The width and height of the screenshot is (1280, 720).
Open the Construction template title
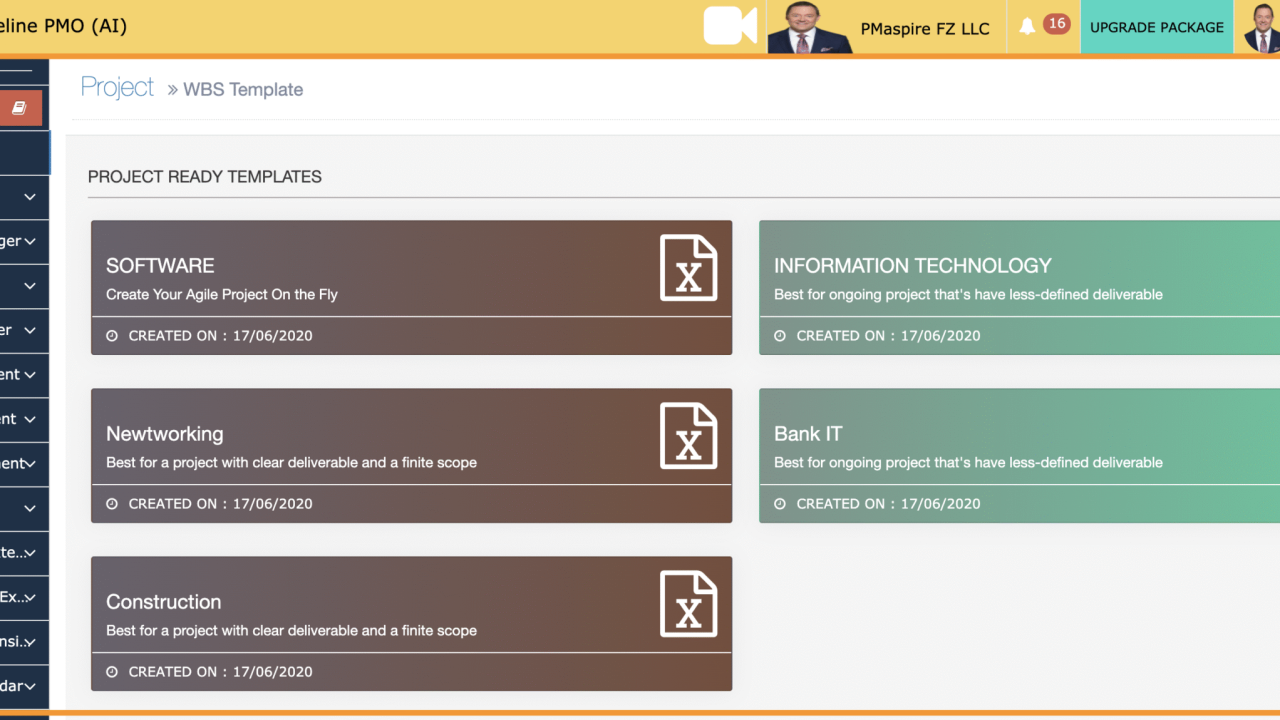(164, 602)
